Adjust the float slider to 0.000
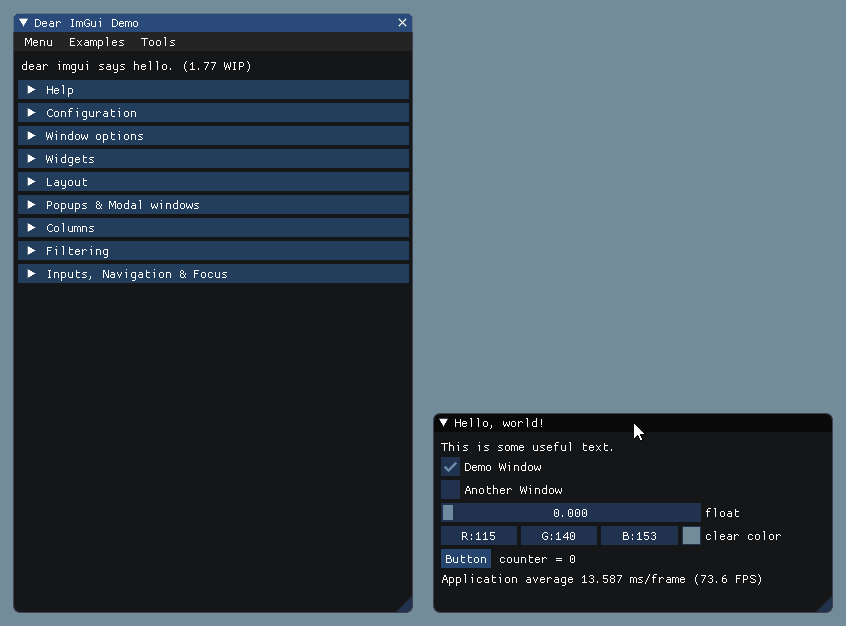 571,512
